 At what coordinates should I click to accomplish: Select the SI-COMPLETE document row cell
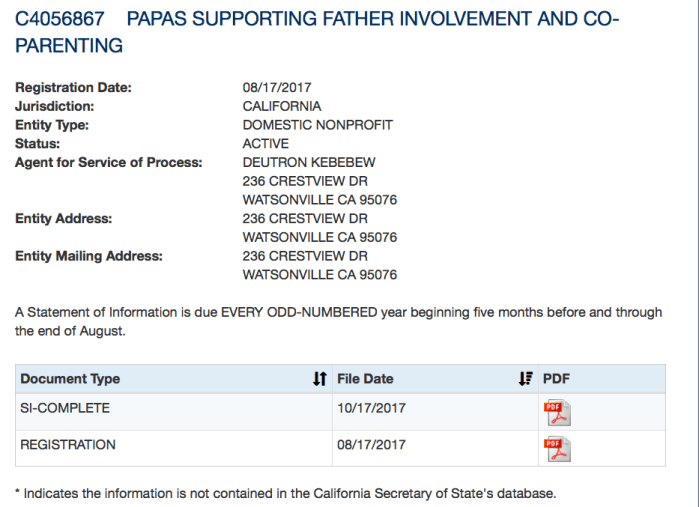(65, 408)
